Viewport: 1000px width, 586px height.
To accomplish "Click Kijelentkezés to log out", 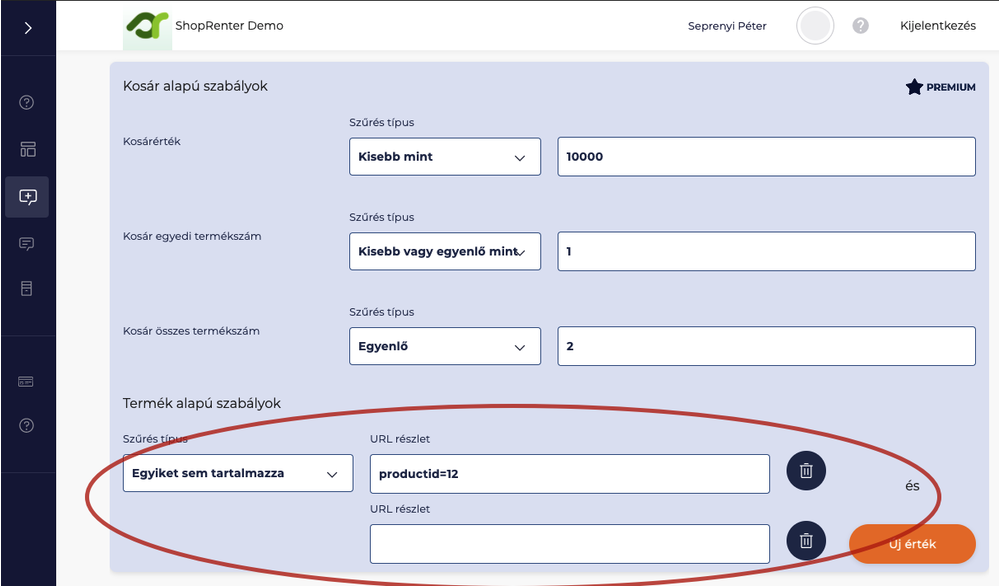I will (x=937, y=26).
